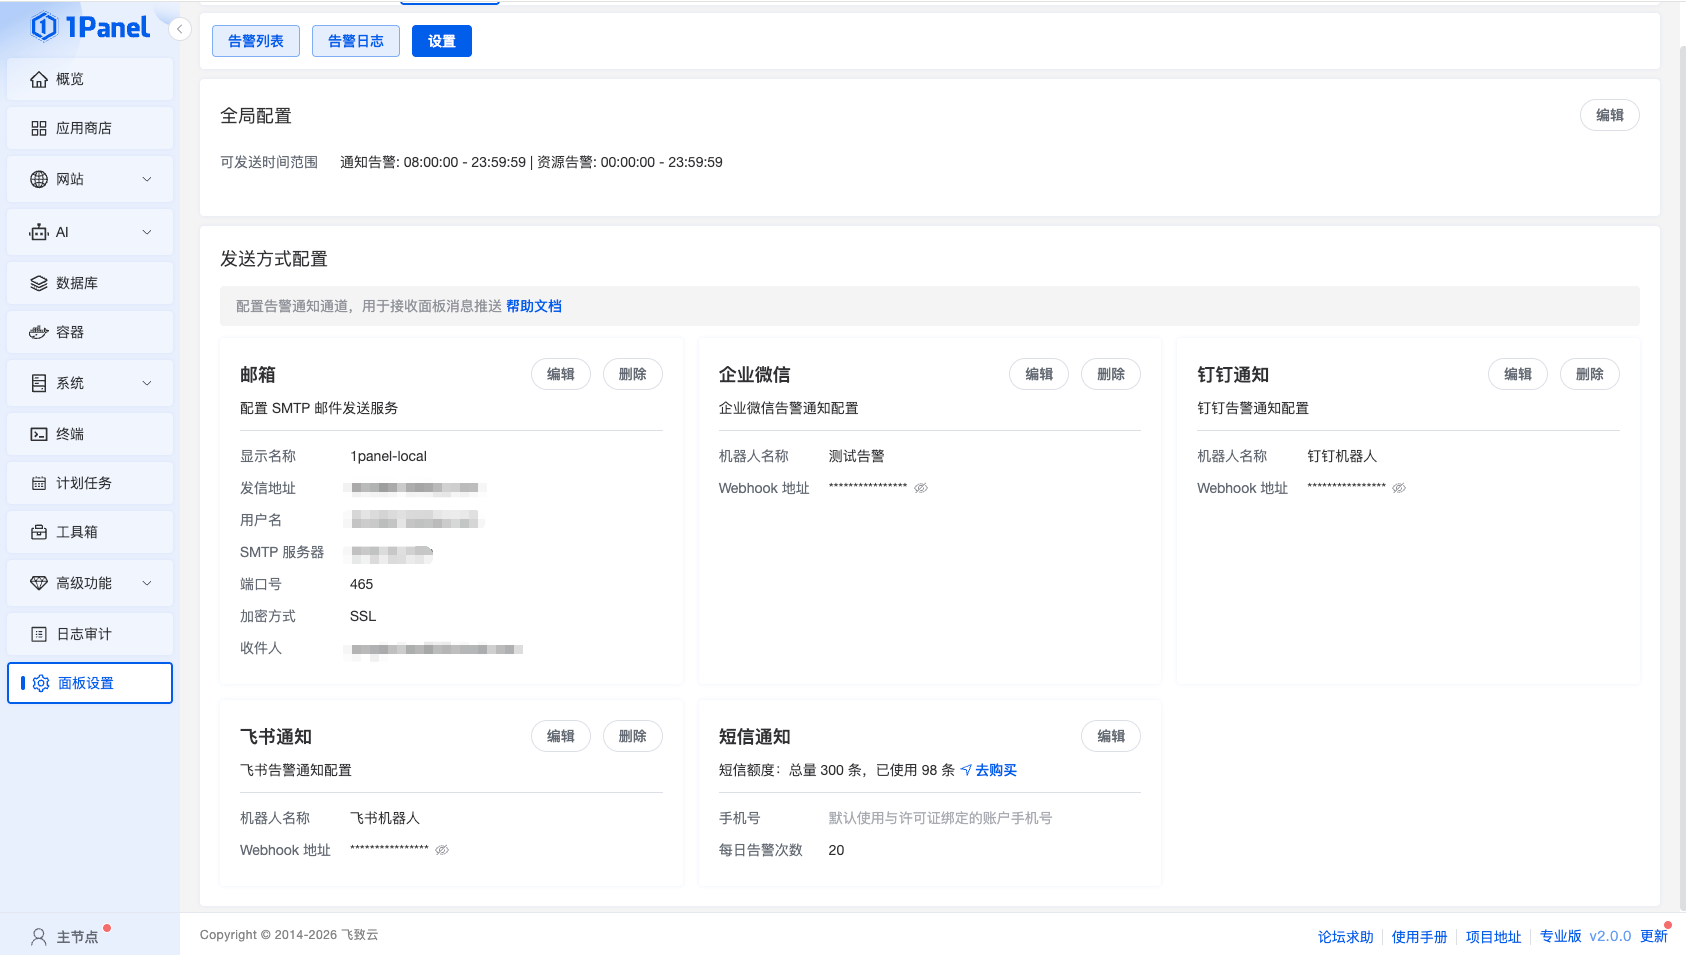Delete the mailbox (邮箱) configuration
Screen dimensions: 1686x955
632,374
